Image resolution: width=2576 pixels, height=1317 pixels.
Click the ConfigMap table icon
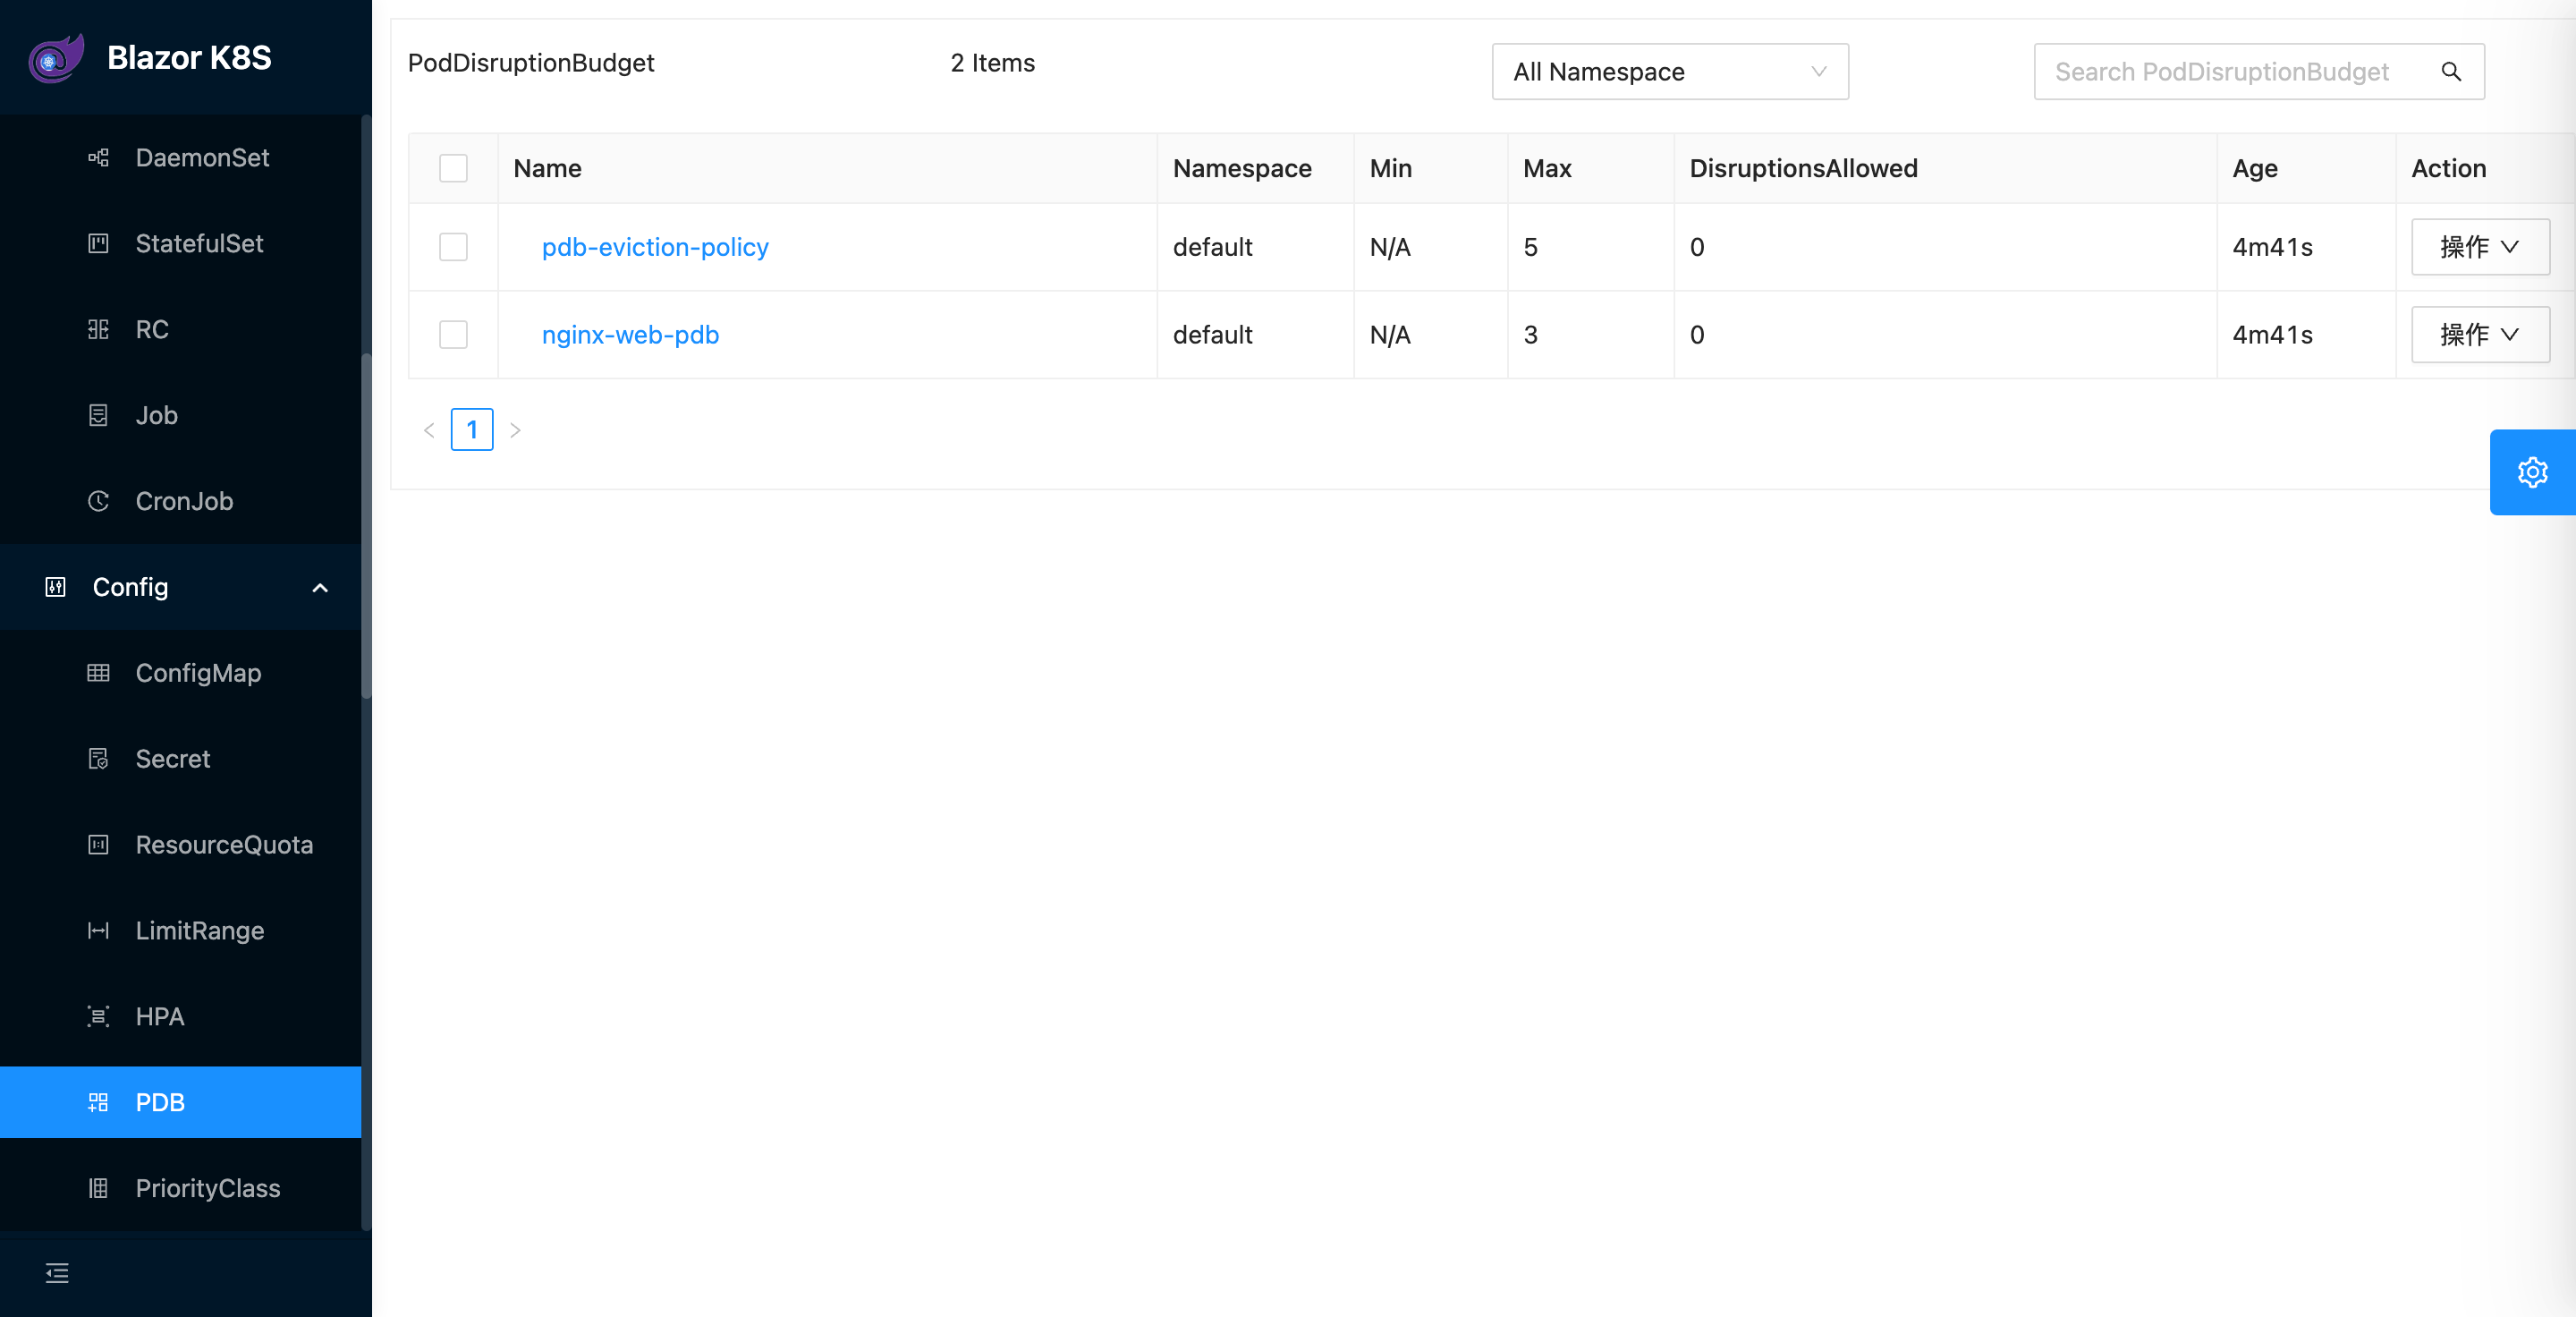98,674
